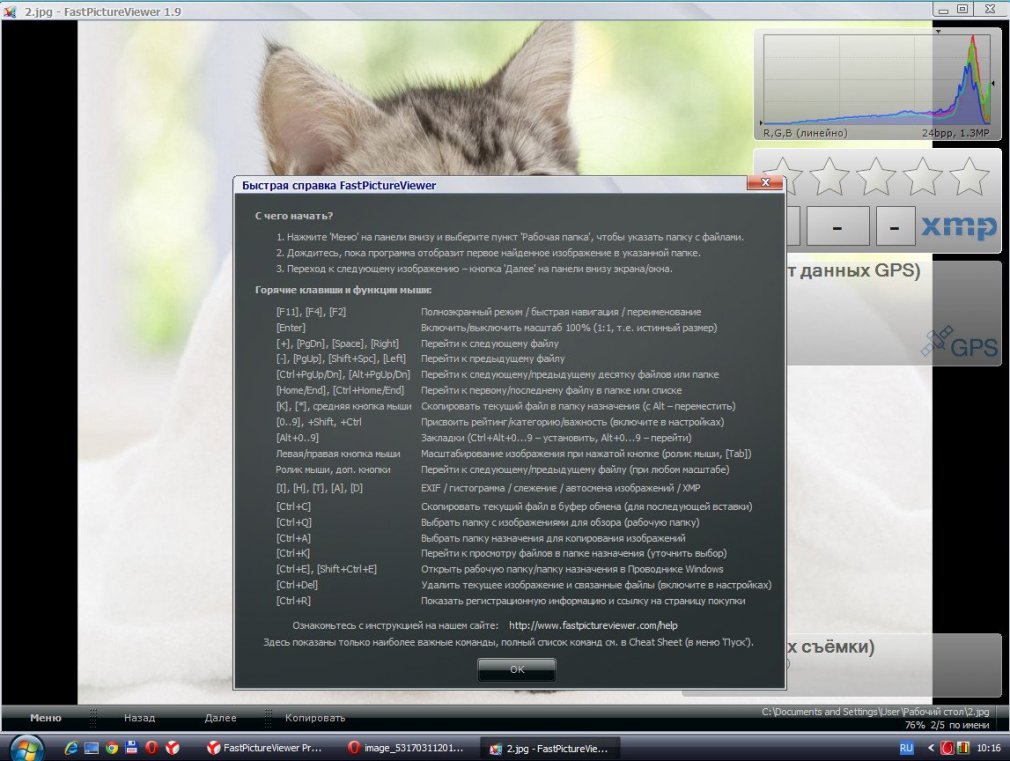Click the "[Alt+0..9]" shortcut text
The width and height of the screenshot is (1010, 761).
coord(297,438)
